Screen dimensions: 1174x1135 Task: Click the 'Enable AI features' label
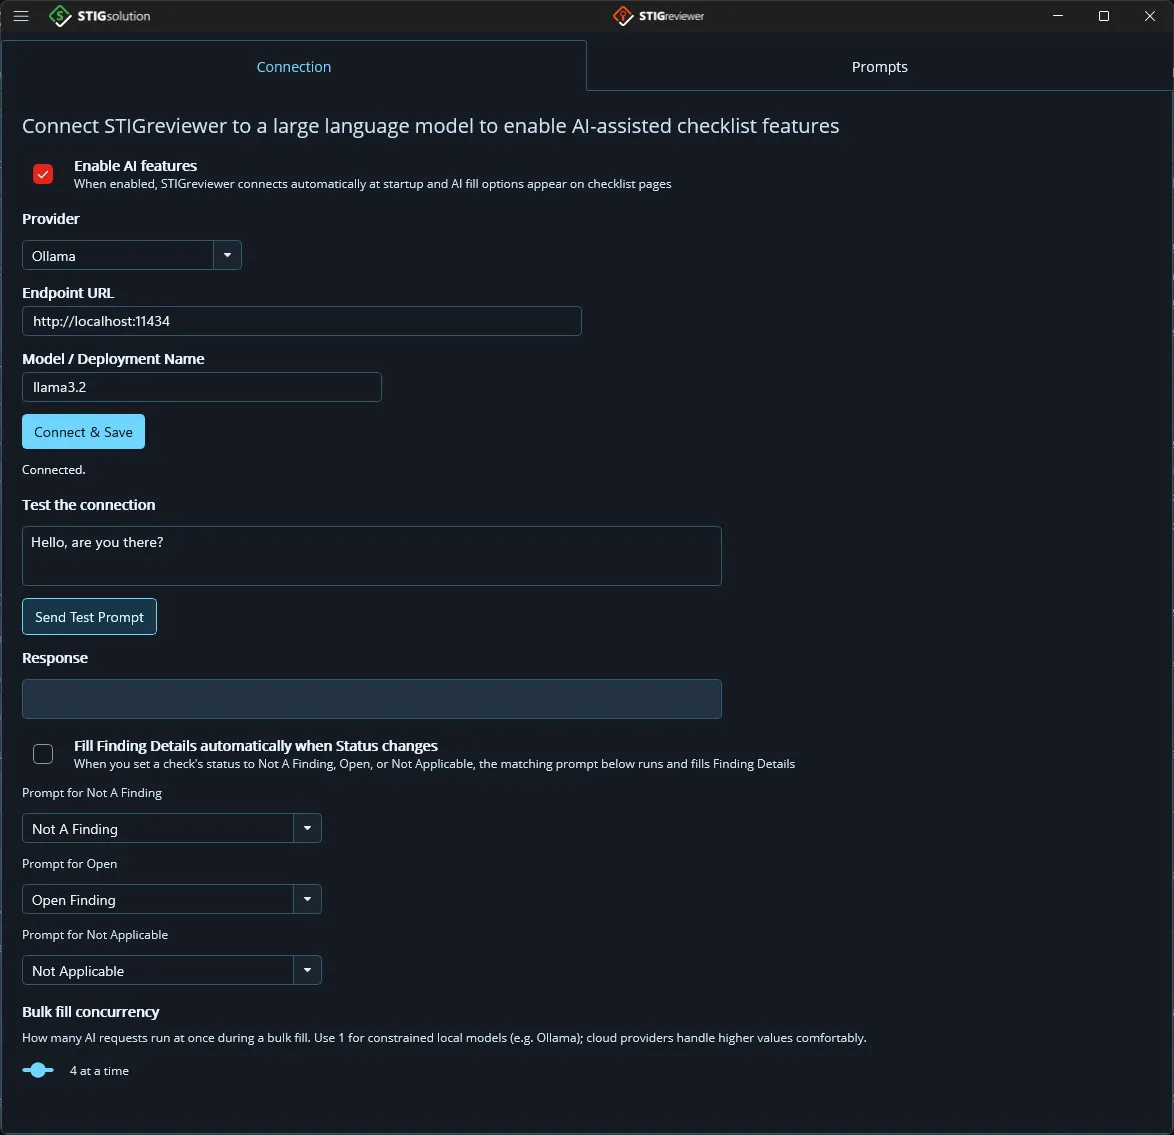tap(136, 166)
